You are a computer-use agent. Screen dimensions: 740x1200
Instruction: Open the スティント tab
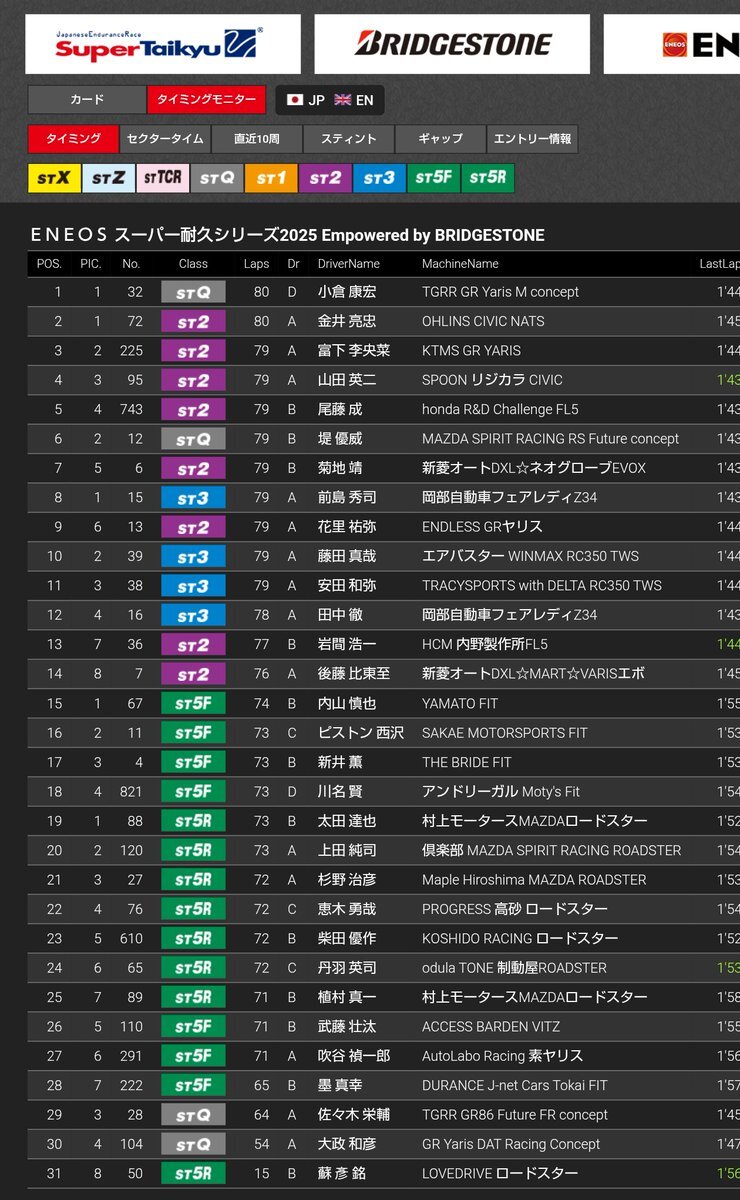tap(349, 139)
